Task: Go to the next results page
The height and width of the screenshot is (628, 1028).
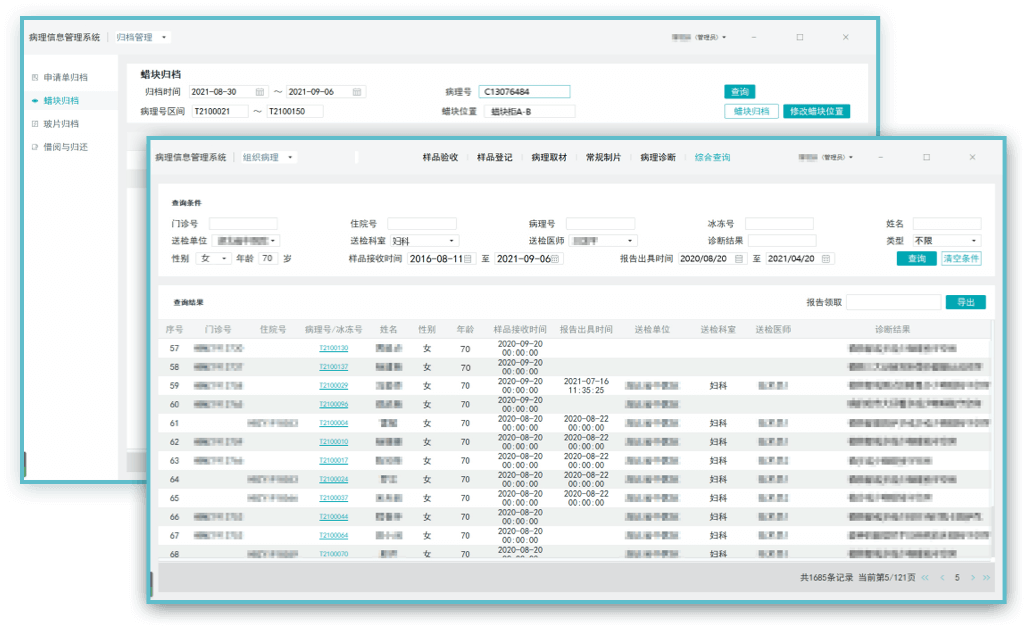Action: [972, 577]
